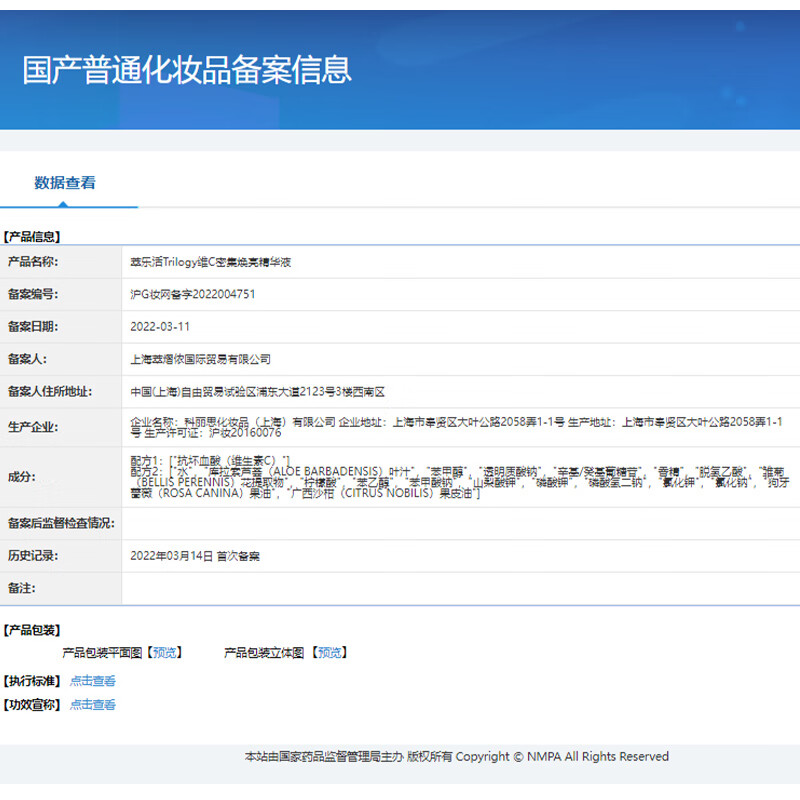
Task: Click the NMPA copyright footer text
Action: point(456,757)
